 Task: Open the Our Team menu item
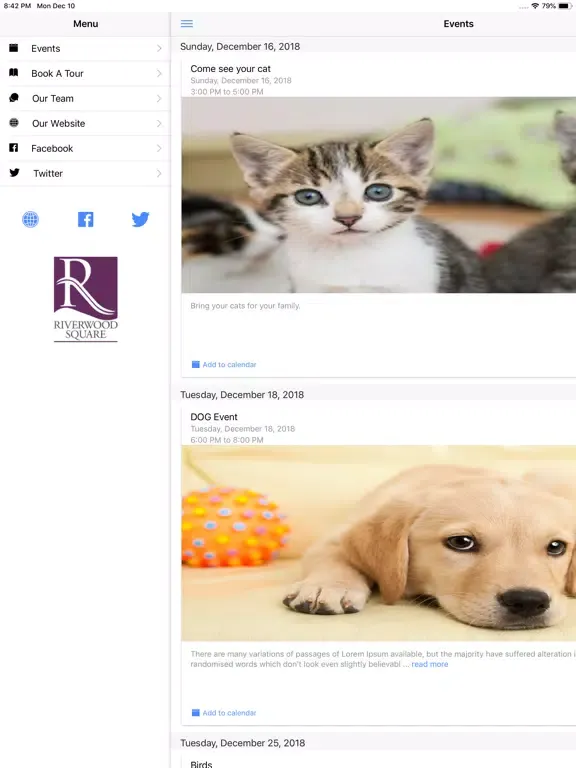click(85, 98)
